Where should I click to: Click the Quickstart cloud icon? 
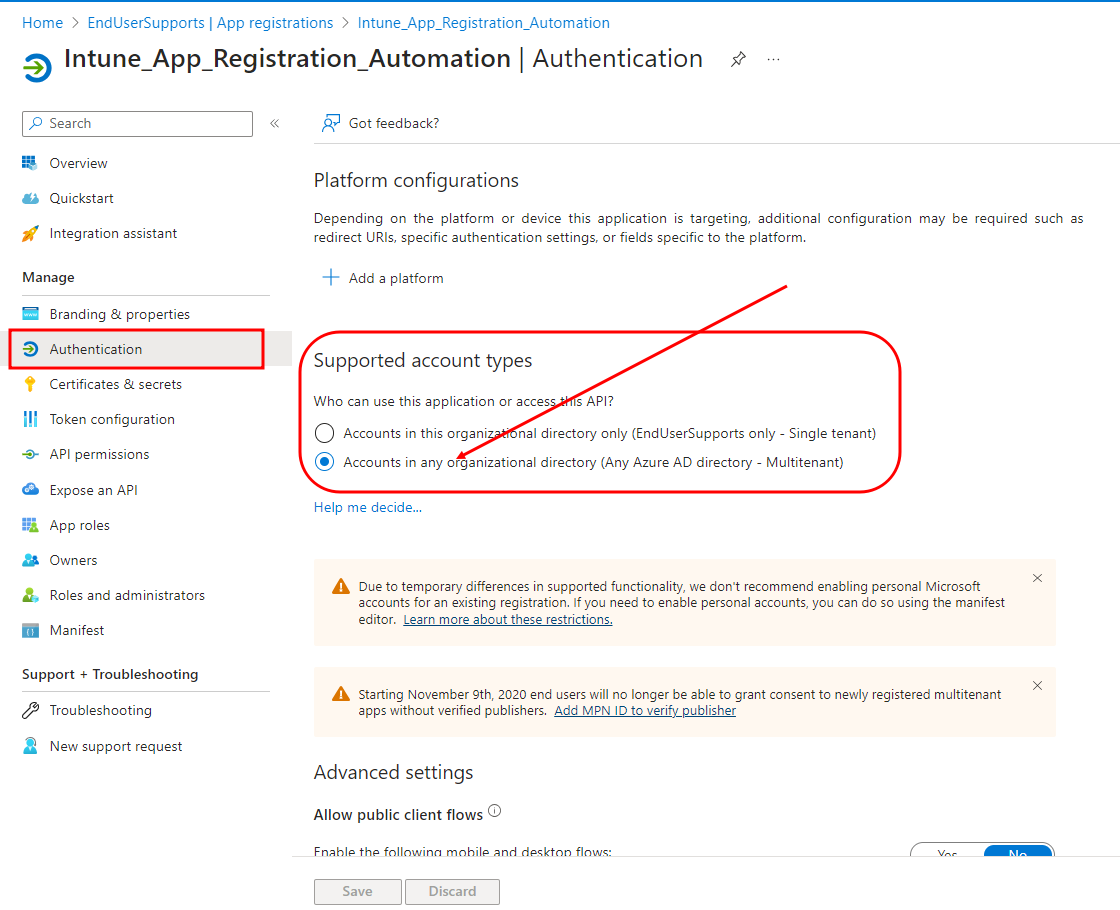pos(30,198)
